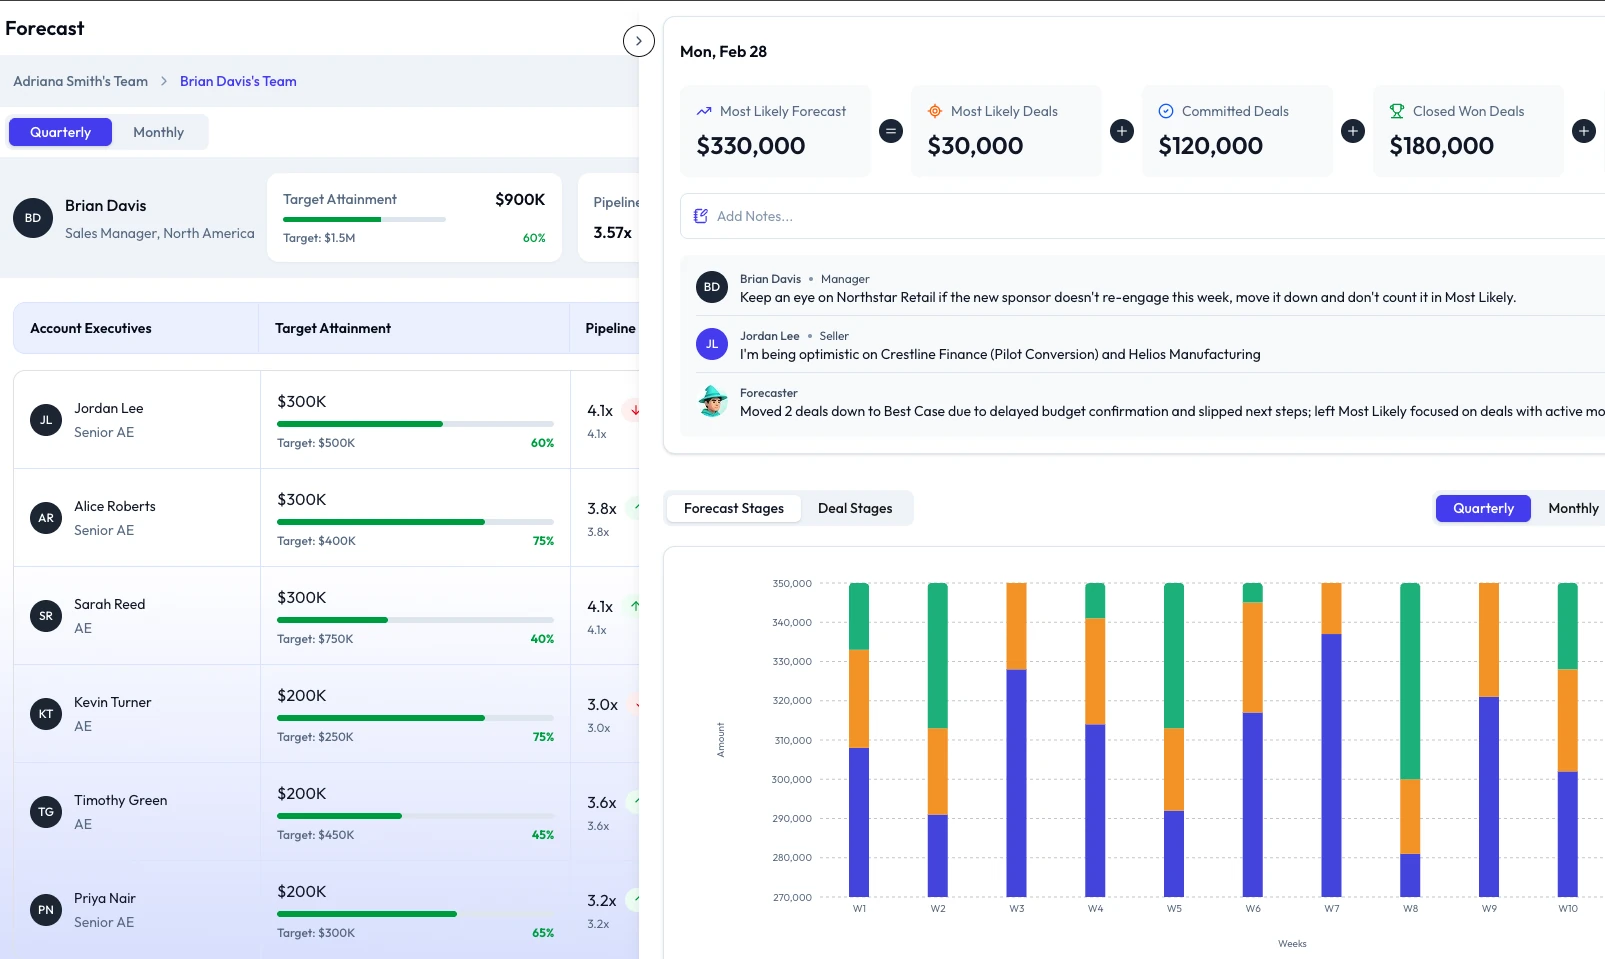Click Jordan Lee's $300K attainment progress bar
Viewport: 1605px width, 959px height.
pos(415,424)
